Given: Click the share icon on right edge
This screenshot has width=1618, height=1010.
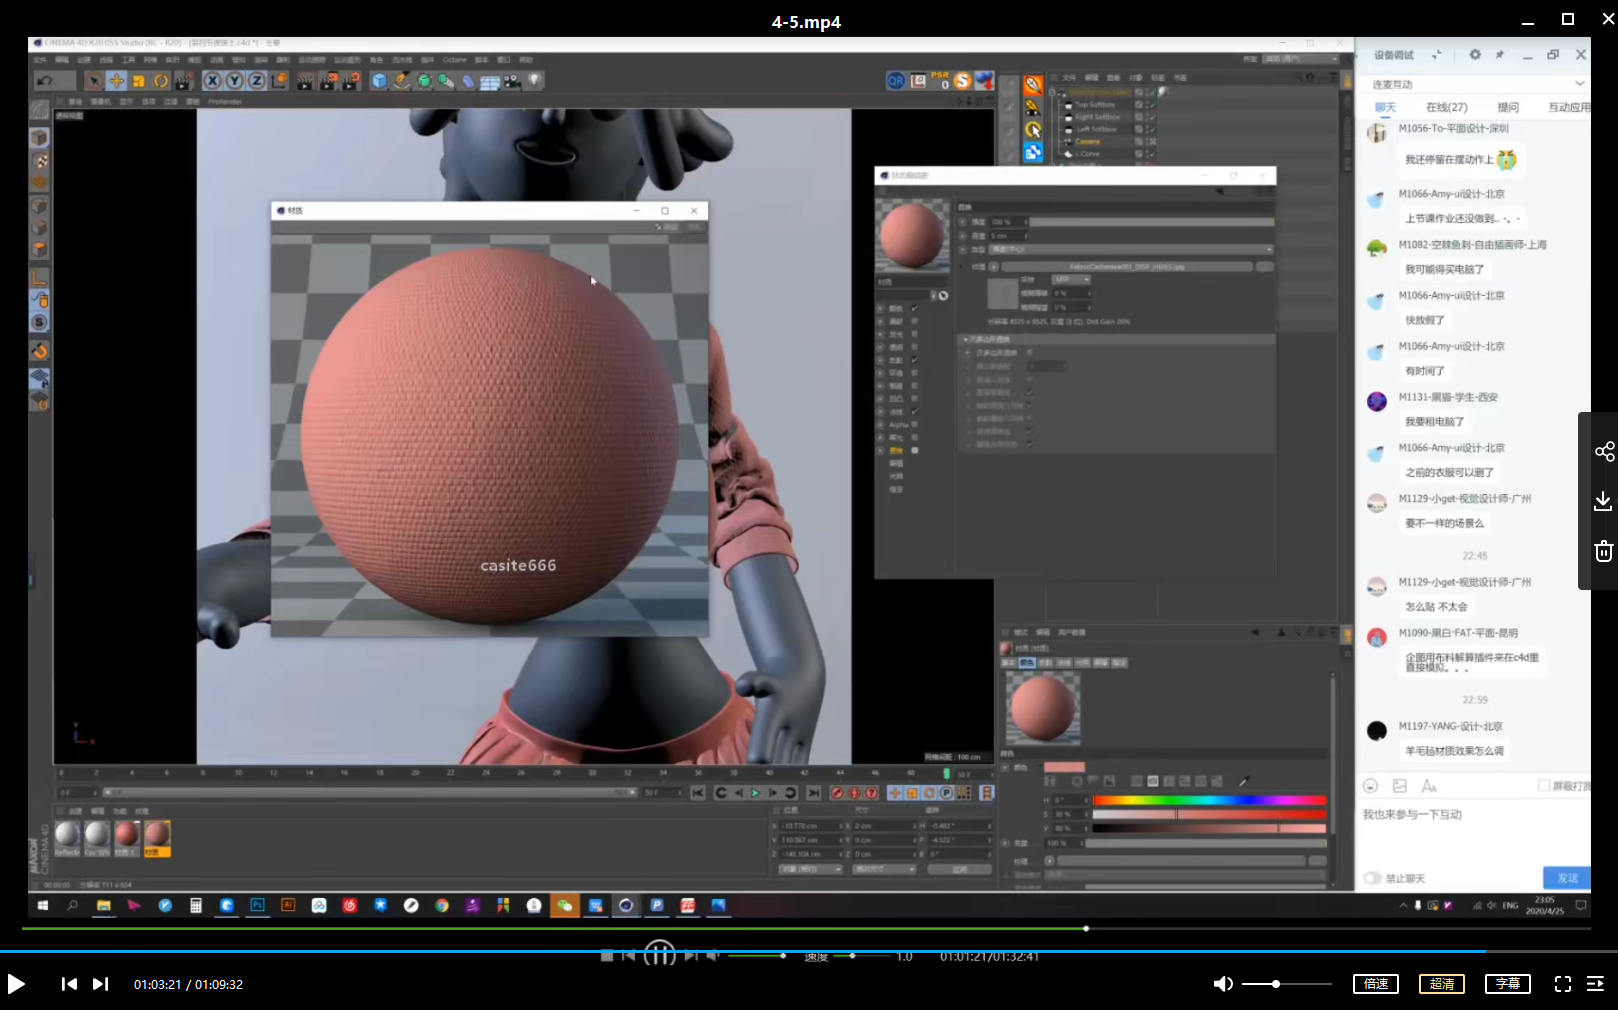Looking at the screenshot, I should (1604, 451).
